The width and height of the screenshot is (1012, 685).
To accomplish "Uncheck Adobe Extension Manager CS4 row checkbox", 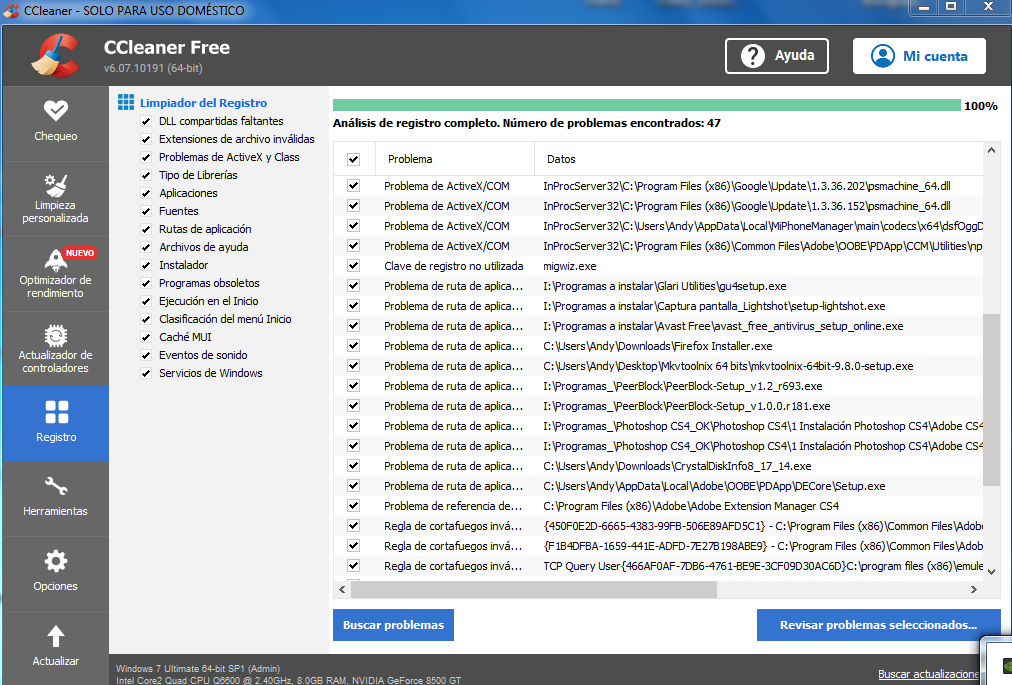I will coord(353,506).
